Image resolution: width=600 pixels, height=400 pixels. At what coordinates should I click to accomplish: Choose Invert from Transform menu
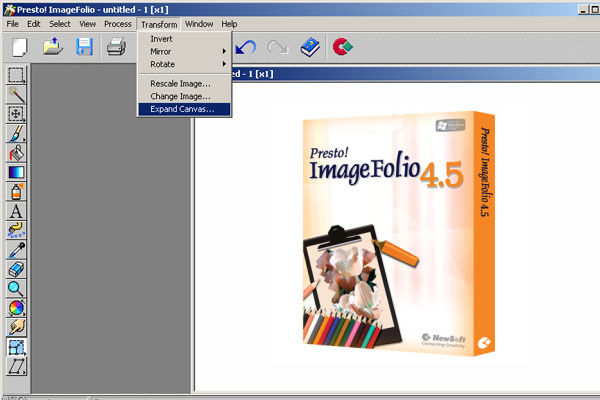coord(184,39)
